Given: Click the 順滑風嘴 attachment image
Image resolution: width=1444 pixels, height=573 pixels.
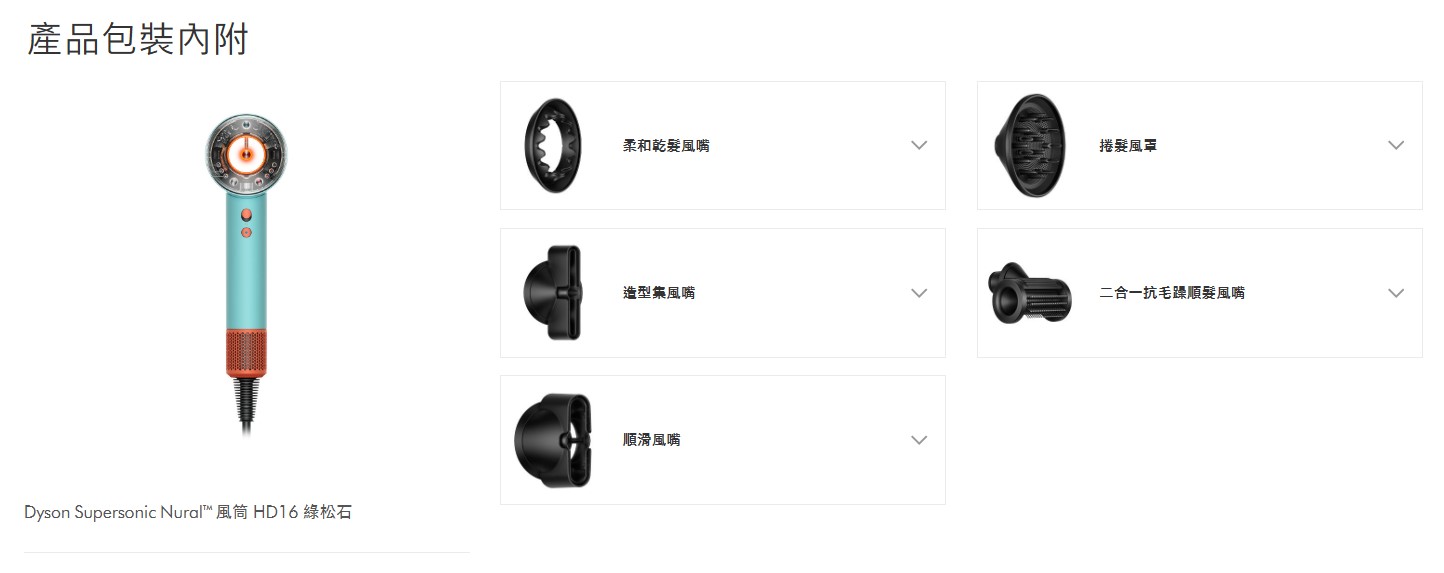Looking at the screenshot, I should click(x=553, y=440).
